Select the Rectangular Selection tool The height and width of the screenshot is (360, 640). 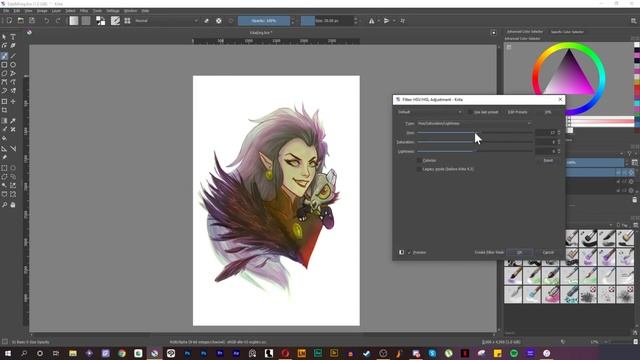4,168
